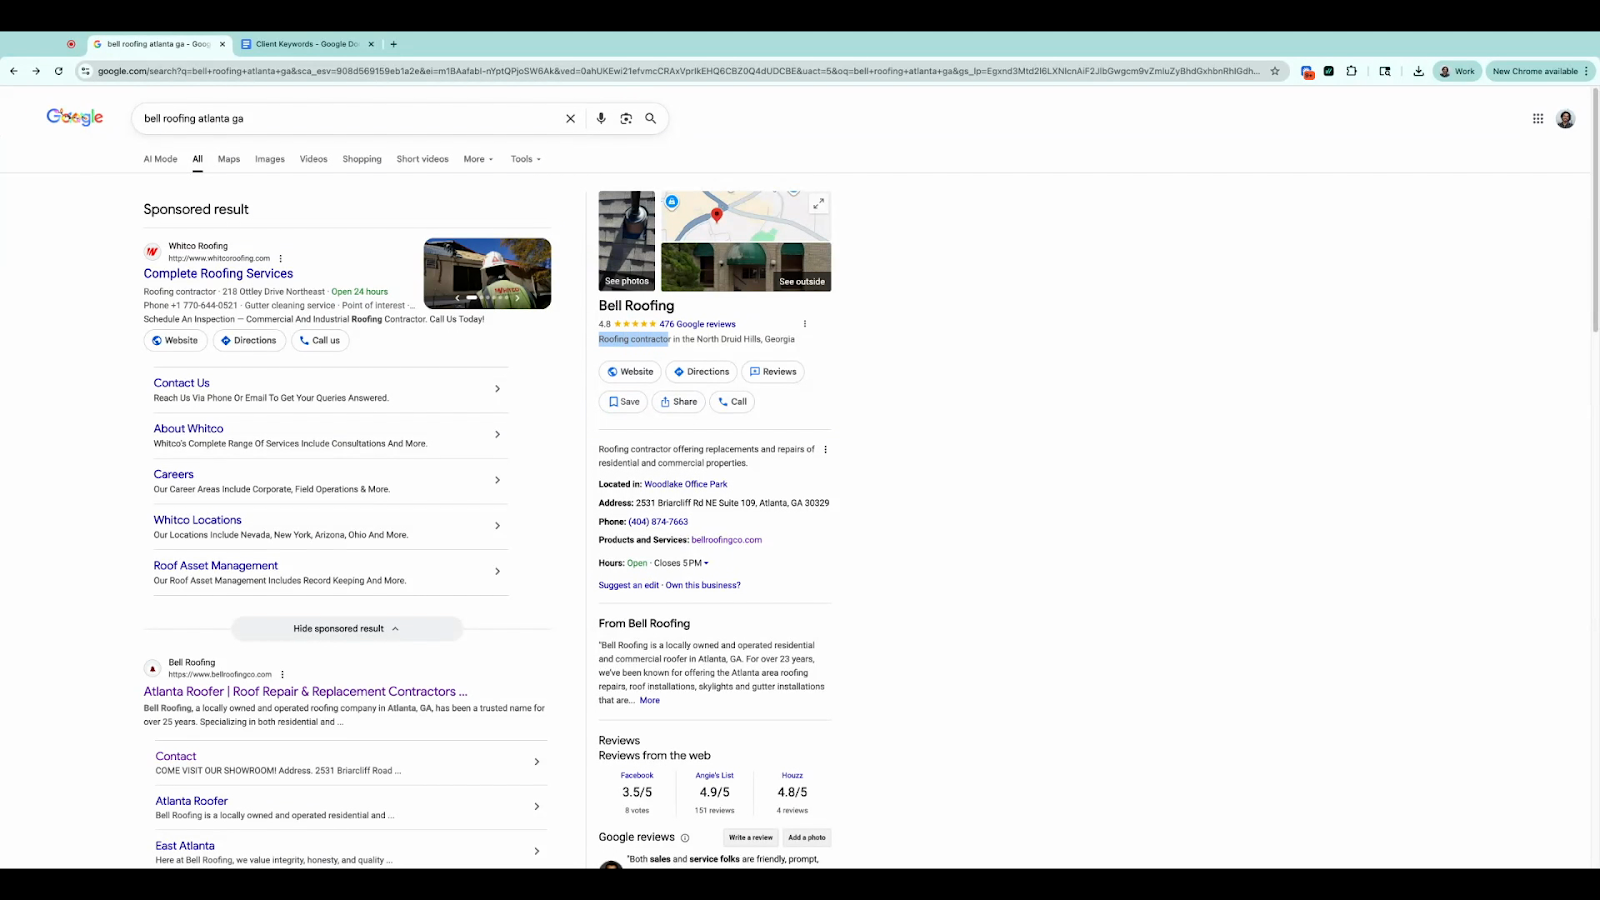1600x900 pixels.
Task: Go forward with the browser forward arrow
Action: (36, 71)
